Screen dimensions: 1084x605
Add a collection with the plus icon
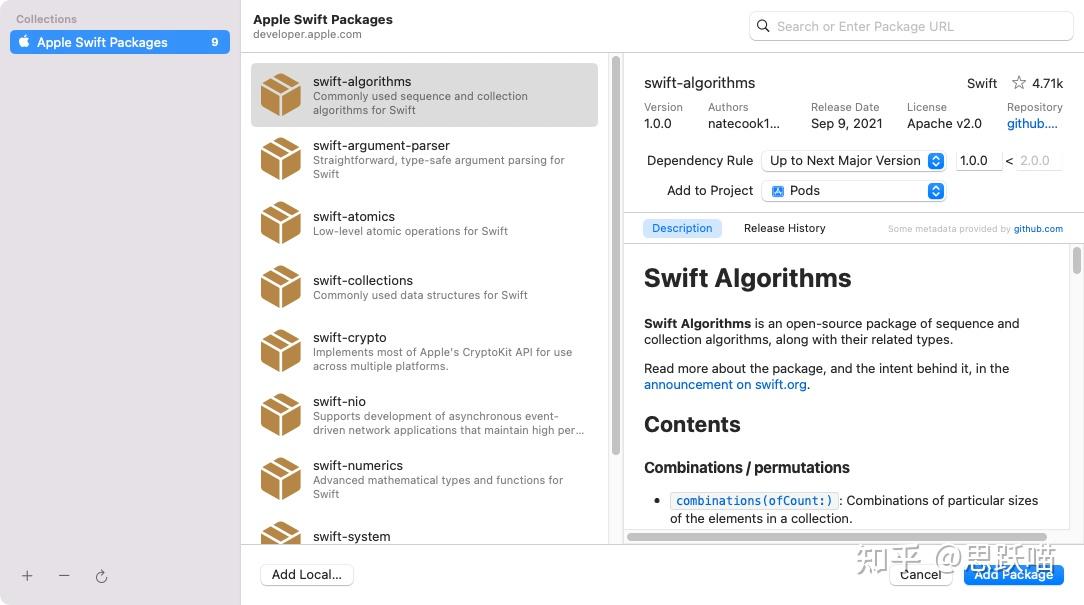click(x=27, y=576)
